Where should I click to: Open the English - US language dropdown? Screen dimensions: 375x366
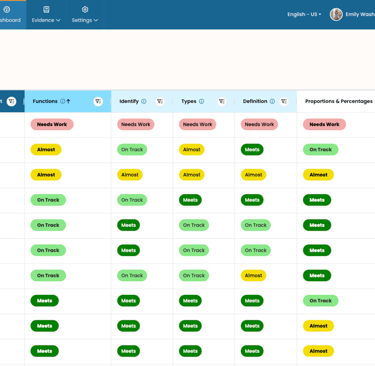coord(304,14)
